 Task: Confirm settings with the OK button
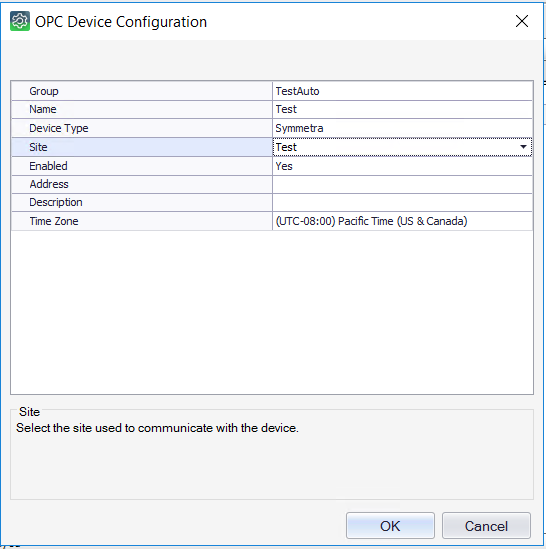coord(390,526)
